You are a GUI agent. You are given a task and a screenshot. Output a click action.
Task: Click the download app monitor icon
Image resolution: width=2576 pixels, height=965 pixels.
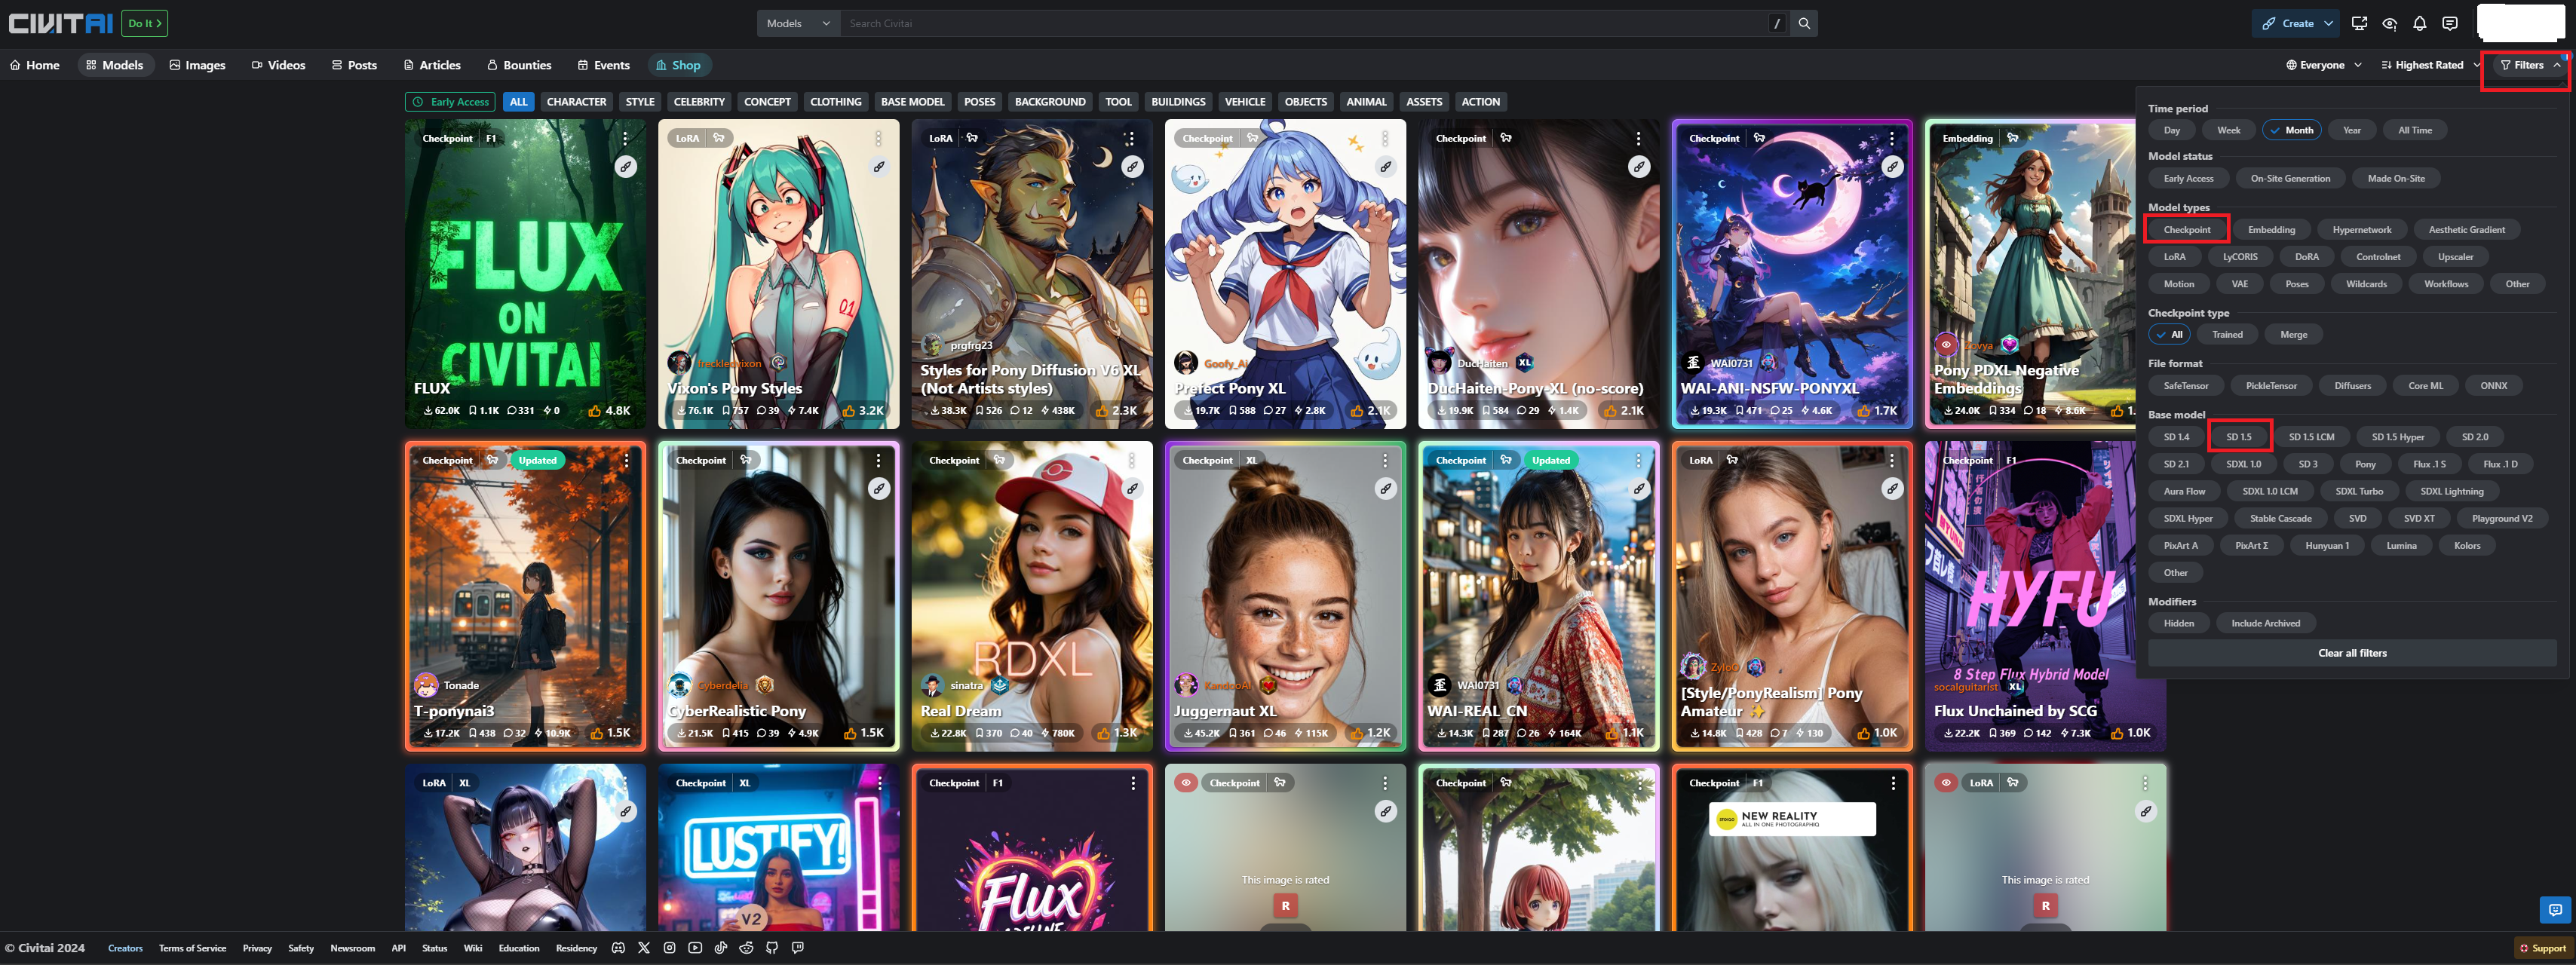coord(2359,23)
